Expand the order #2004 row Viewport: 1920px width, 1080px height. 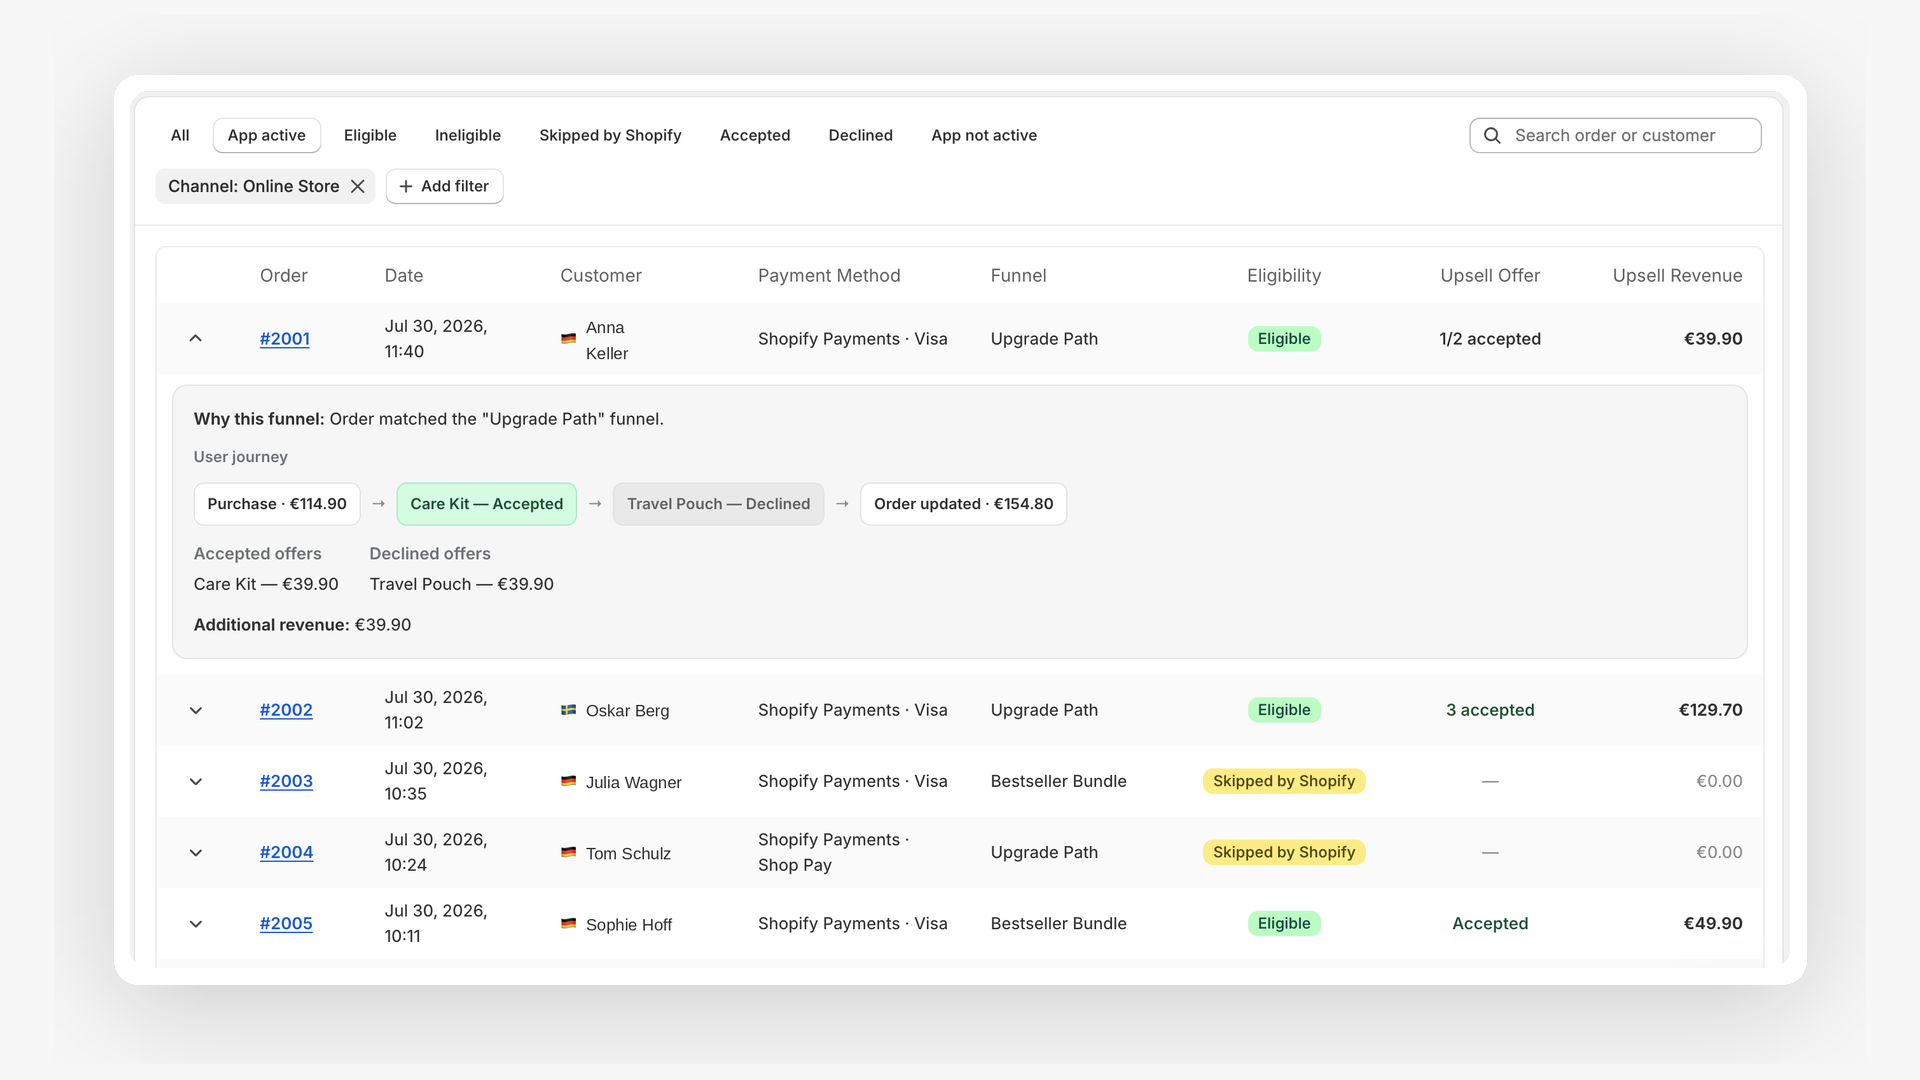196,852
